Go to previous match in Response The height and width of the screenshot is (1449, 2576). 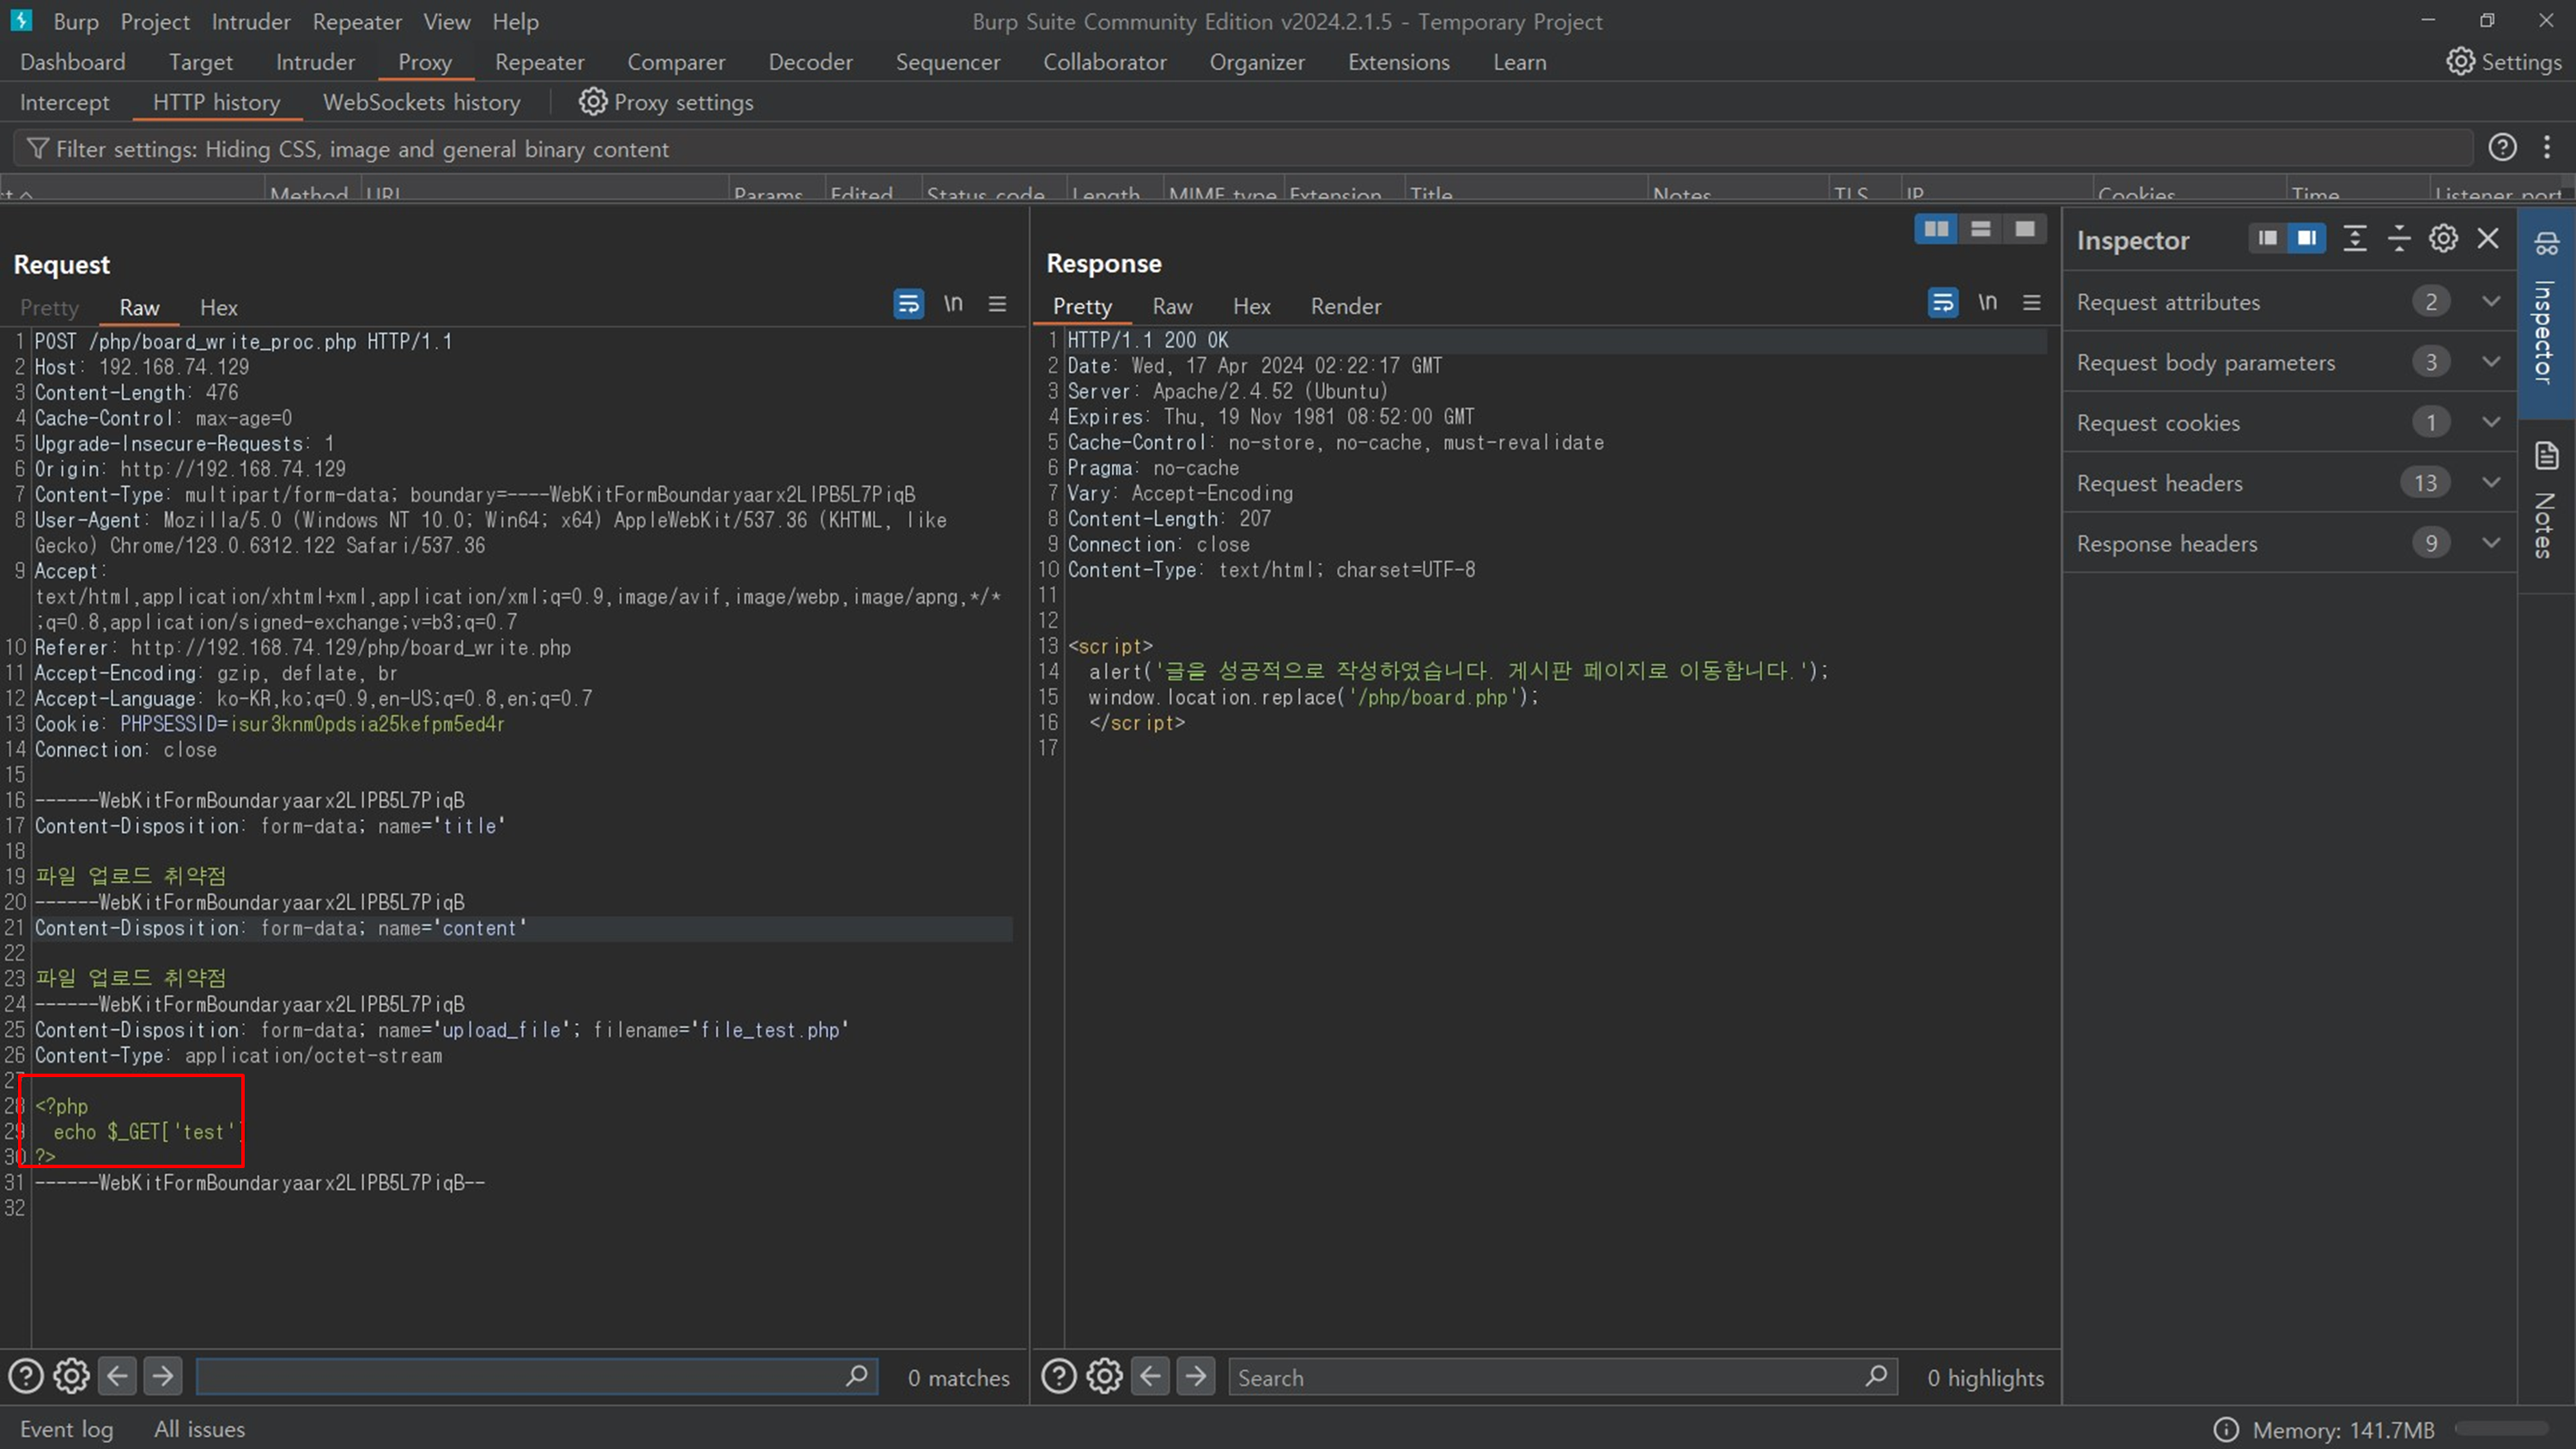pos(1150,1377)
